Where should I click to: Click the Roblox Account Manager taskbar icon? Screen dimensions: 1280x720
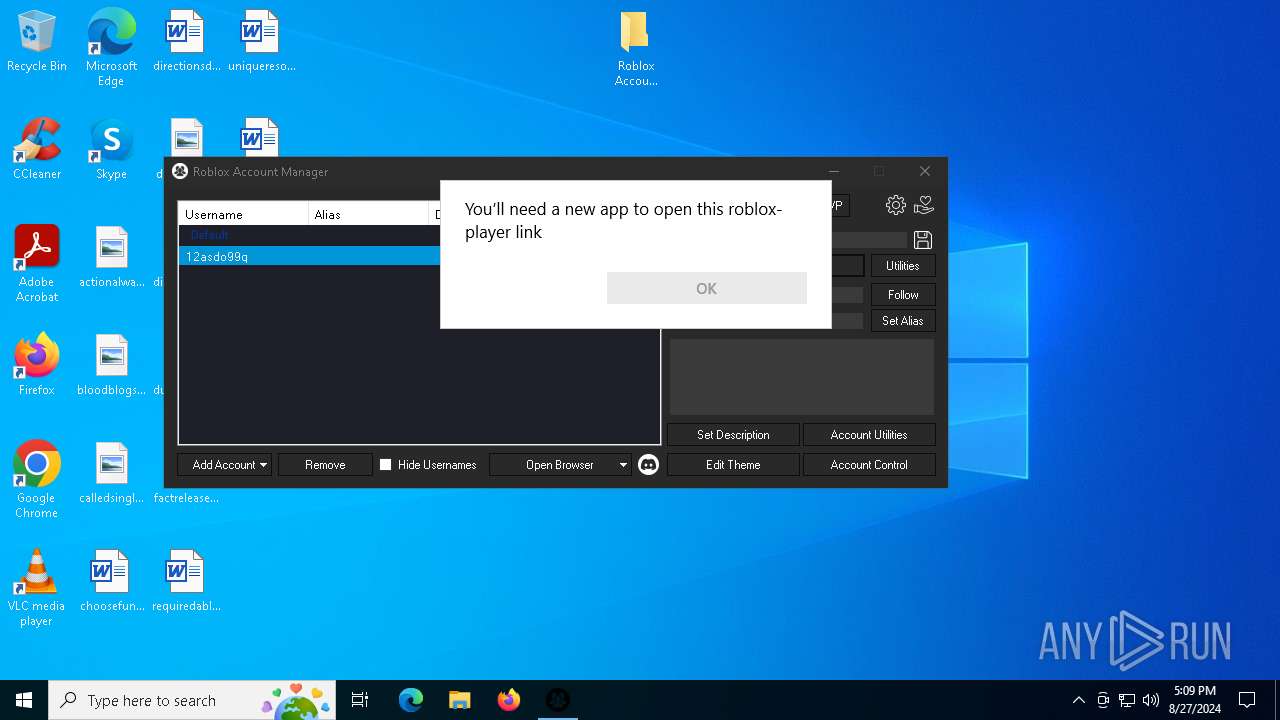(558, 700)
